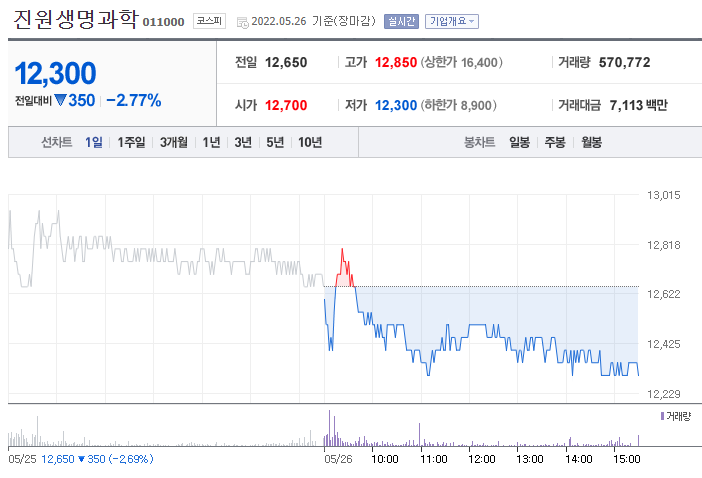702x478 pixels.
Task: Click the 05/26 date label on x-axis
Action: click(338, 459)
